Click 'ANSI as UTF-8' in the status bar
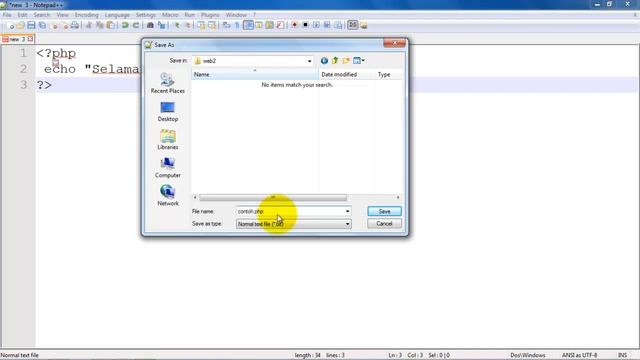 [580, 356]
